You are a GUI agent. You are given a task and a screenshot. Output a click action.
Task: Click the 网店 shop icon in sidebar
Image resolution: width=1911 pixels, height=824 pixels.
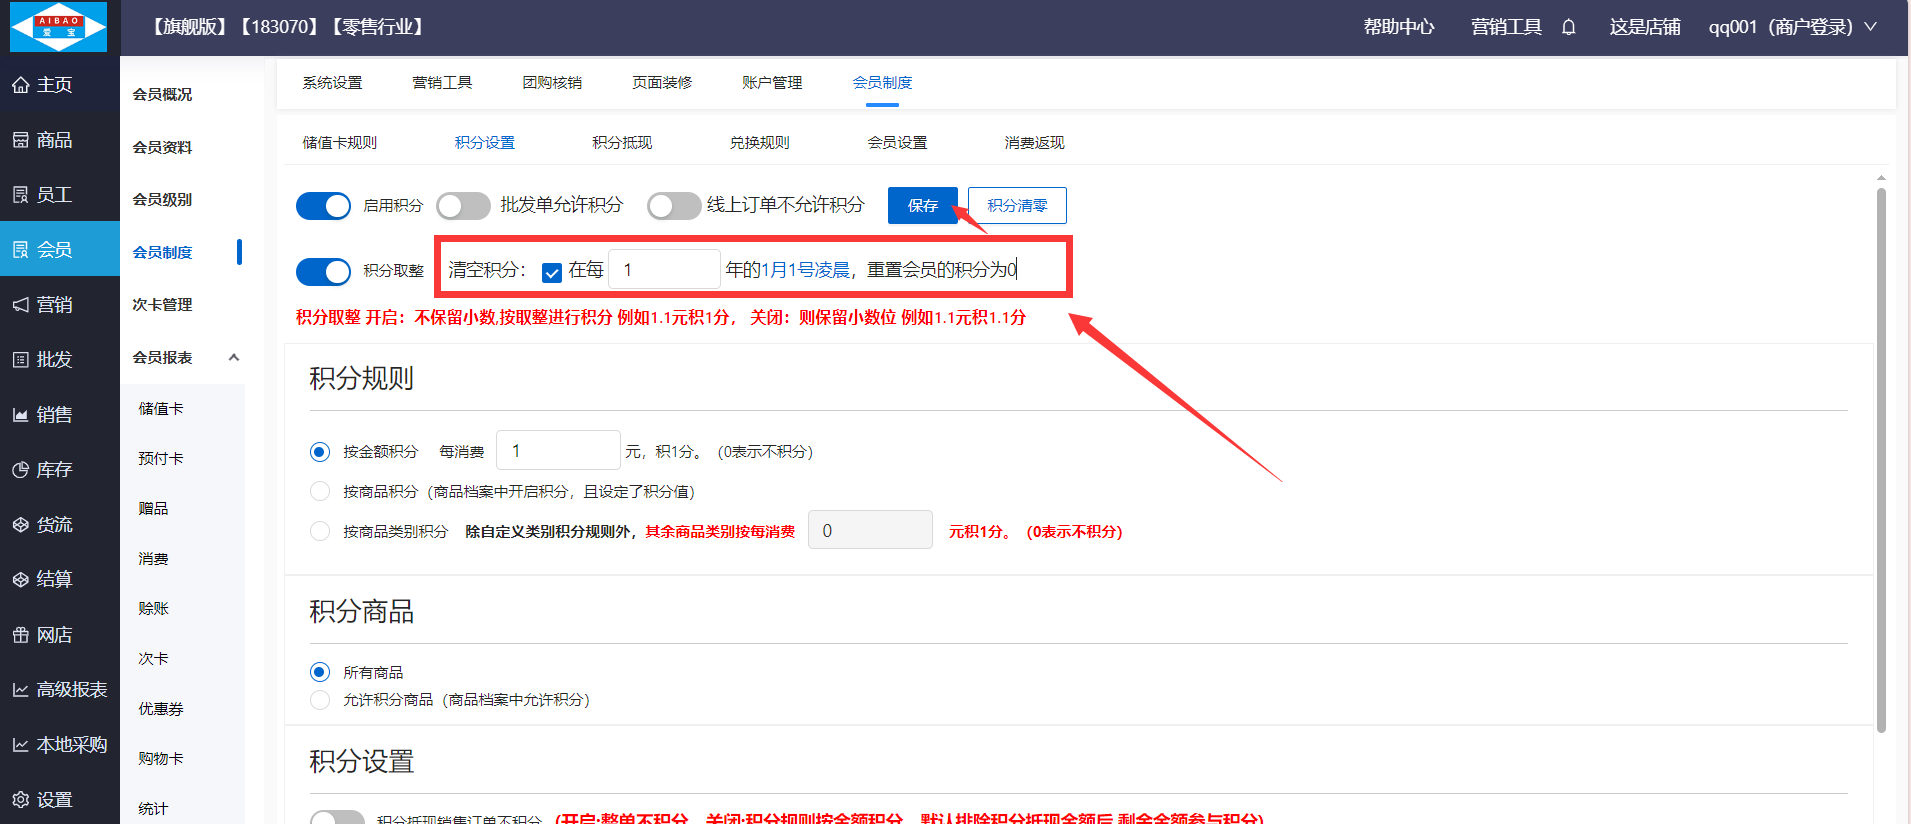coord(20,635)
